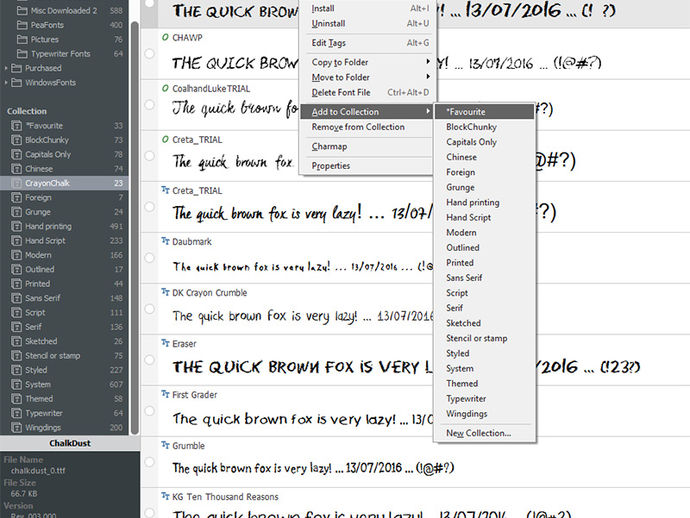Click the Sketched collection icon in sidebar
The height and width of the screenshot is (518, 690).
pyautogui.click(x=16, y=342)
